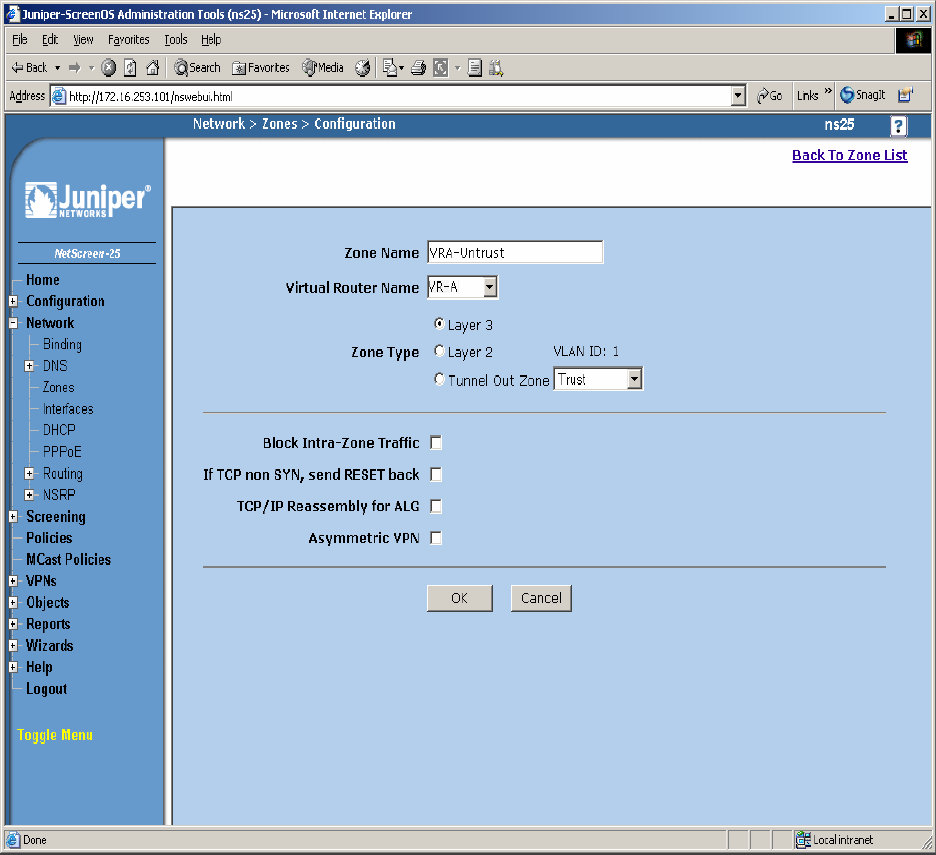Click the Discuss toolbar icon
This screenshot has width=936, height=855.
(x=475, y=67)
